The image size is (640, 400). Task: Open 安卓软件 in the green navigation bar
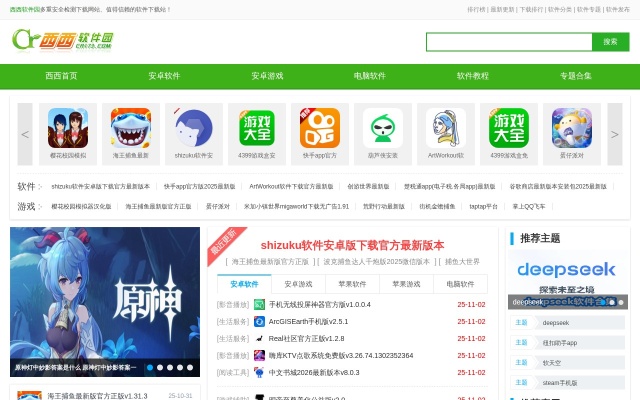tap(164, 76)
